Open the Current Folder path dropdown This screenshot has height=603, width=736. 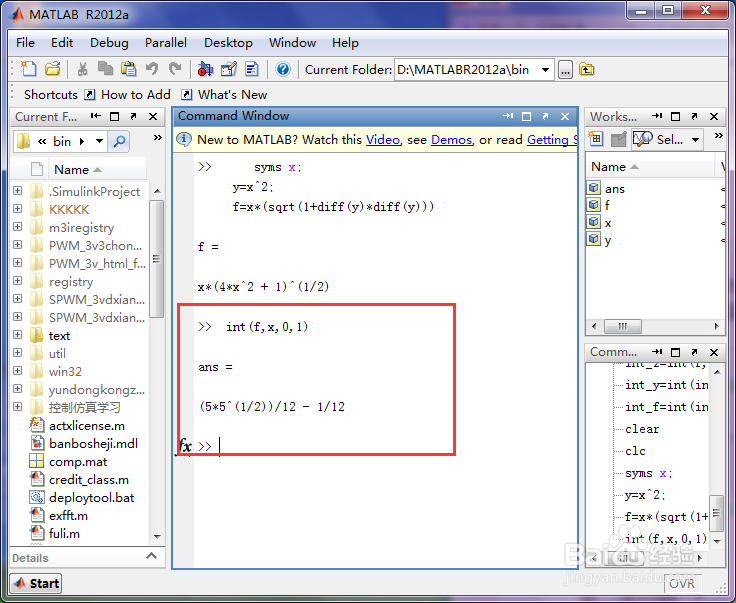pos(545,70)
